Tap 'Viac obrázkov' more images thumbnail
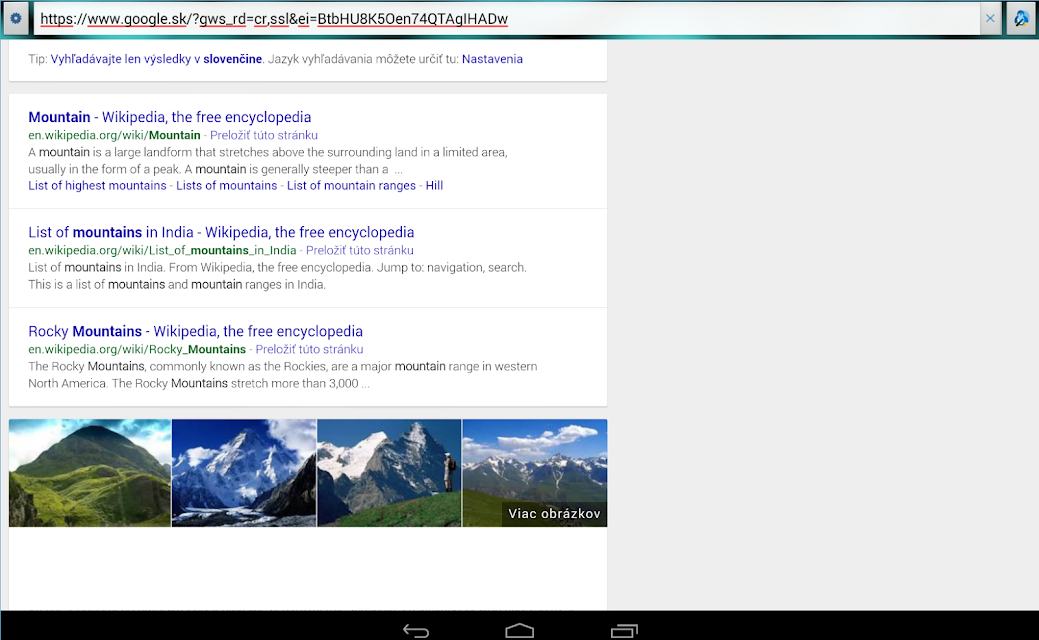 (x=535, y=473)
